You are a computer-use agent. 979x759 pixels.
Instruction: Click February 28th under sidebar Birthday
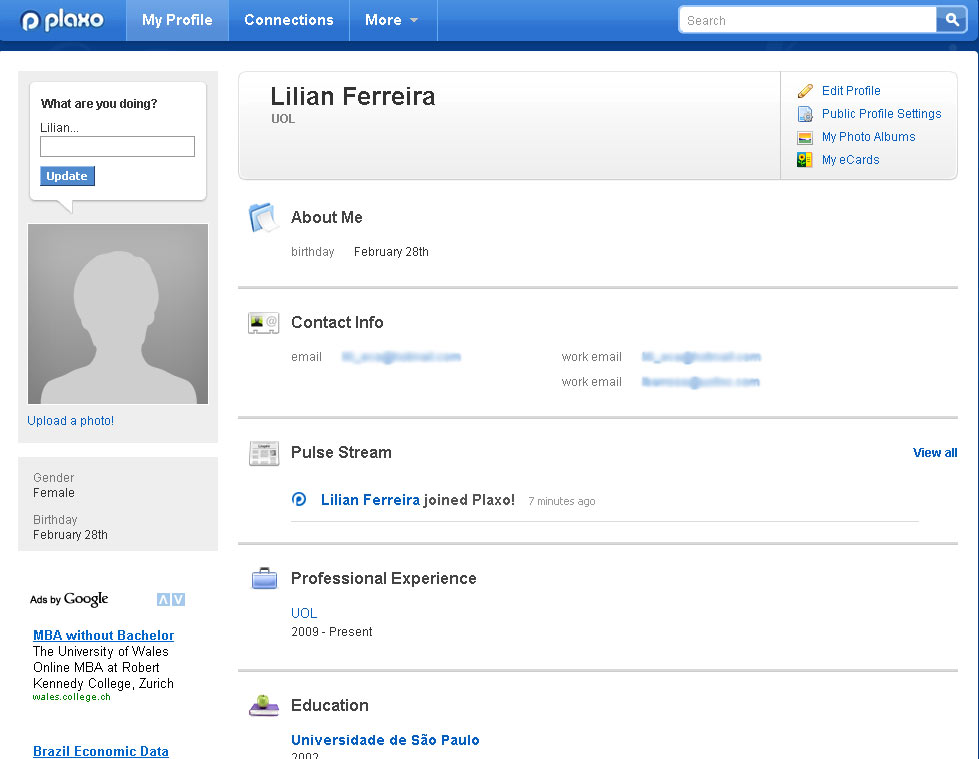tap(71, 534)
